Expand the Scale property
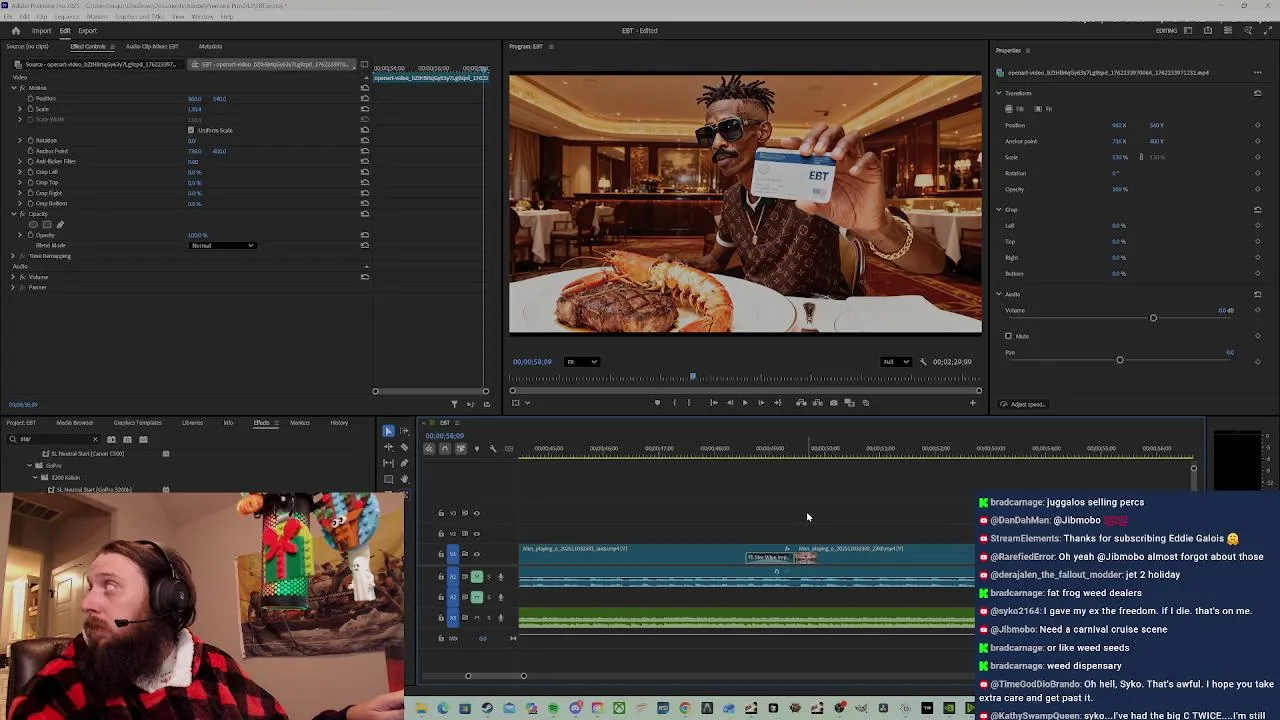1280x720 pixels. pyautogui.click(x=20, y=109)
